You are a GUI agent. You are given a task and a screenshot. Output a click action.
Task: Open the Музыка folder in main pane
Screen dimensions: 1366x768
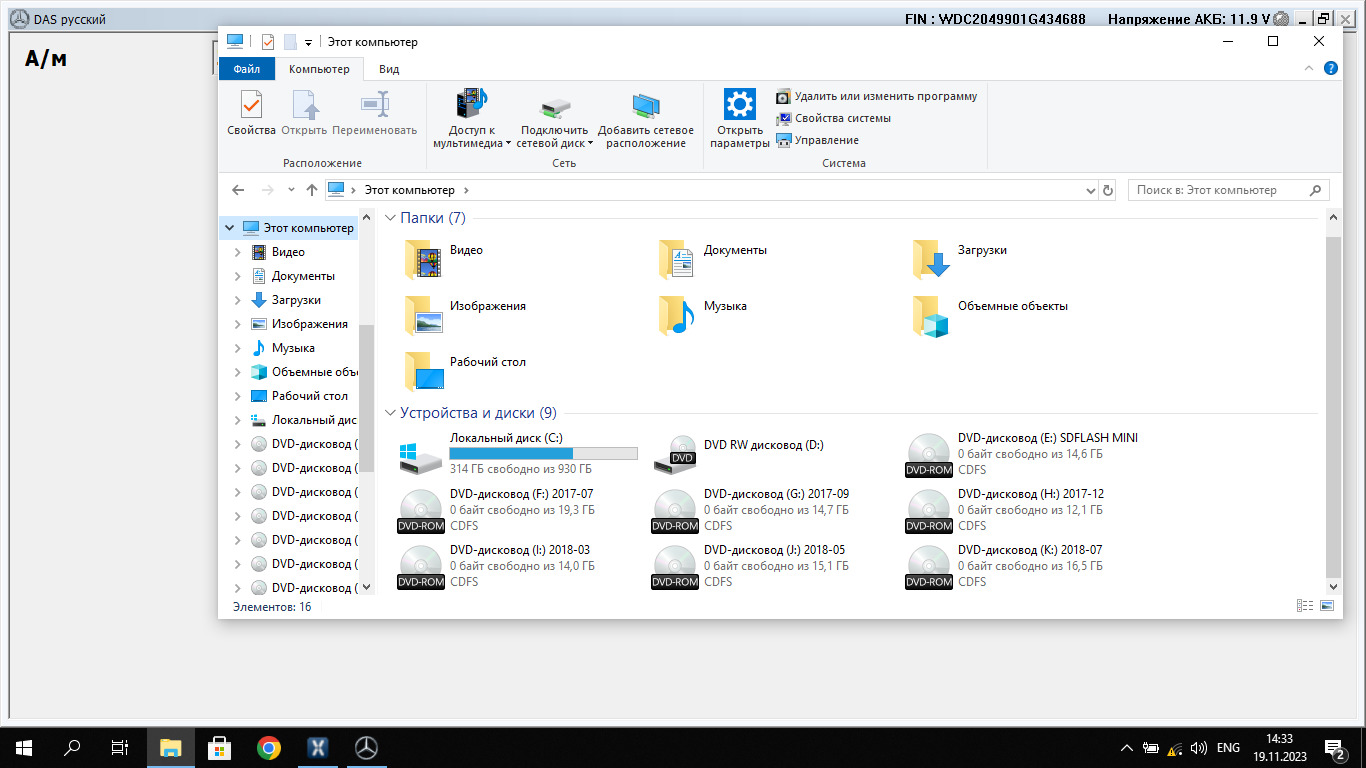pos(676,314)
